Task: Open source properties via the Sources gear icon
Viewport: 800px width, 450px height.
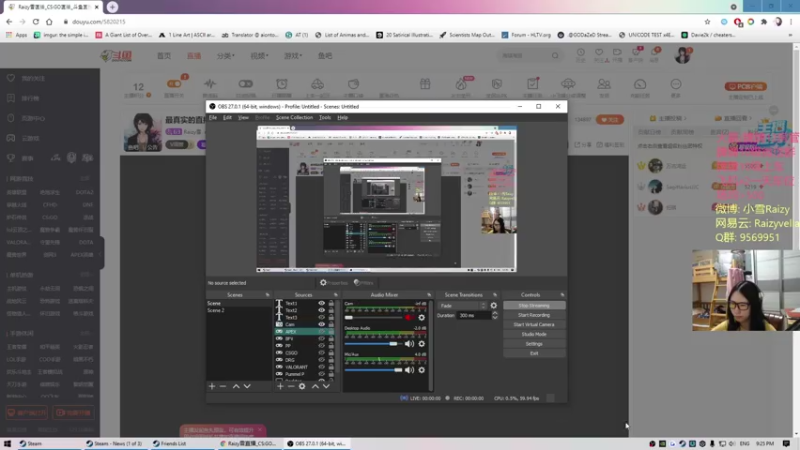Action: pyautogui.click(x=302, y=386)
